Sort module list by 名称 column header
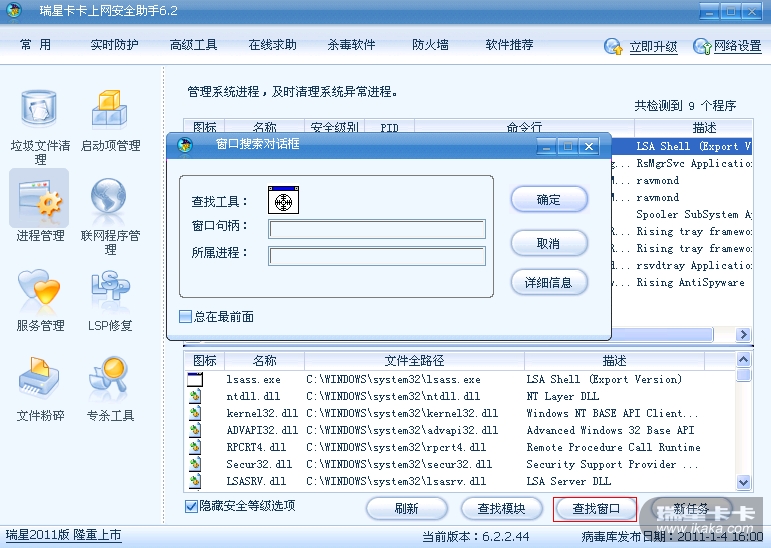771x548 pixels. click(264, 361)
